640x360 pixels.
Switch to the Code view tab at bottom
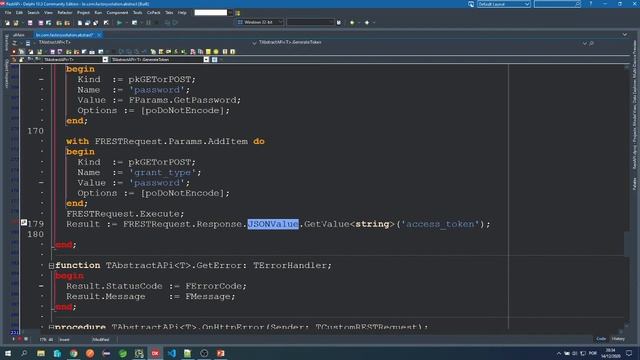tap(601, 339)
